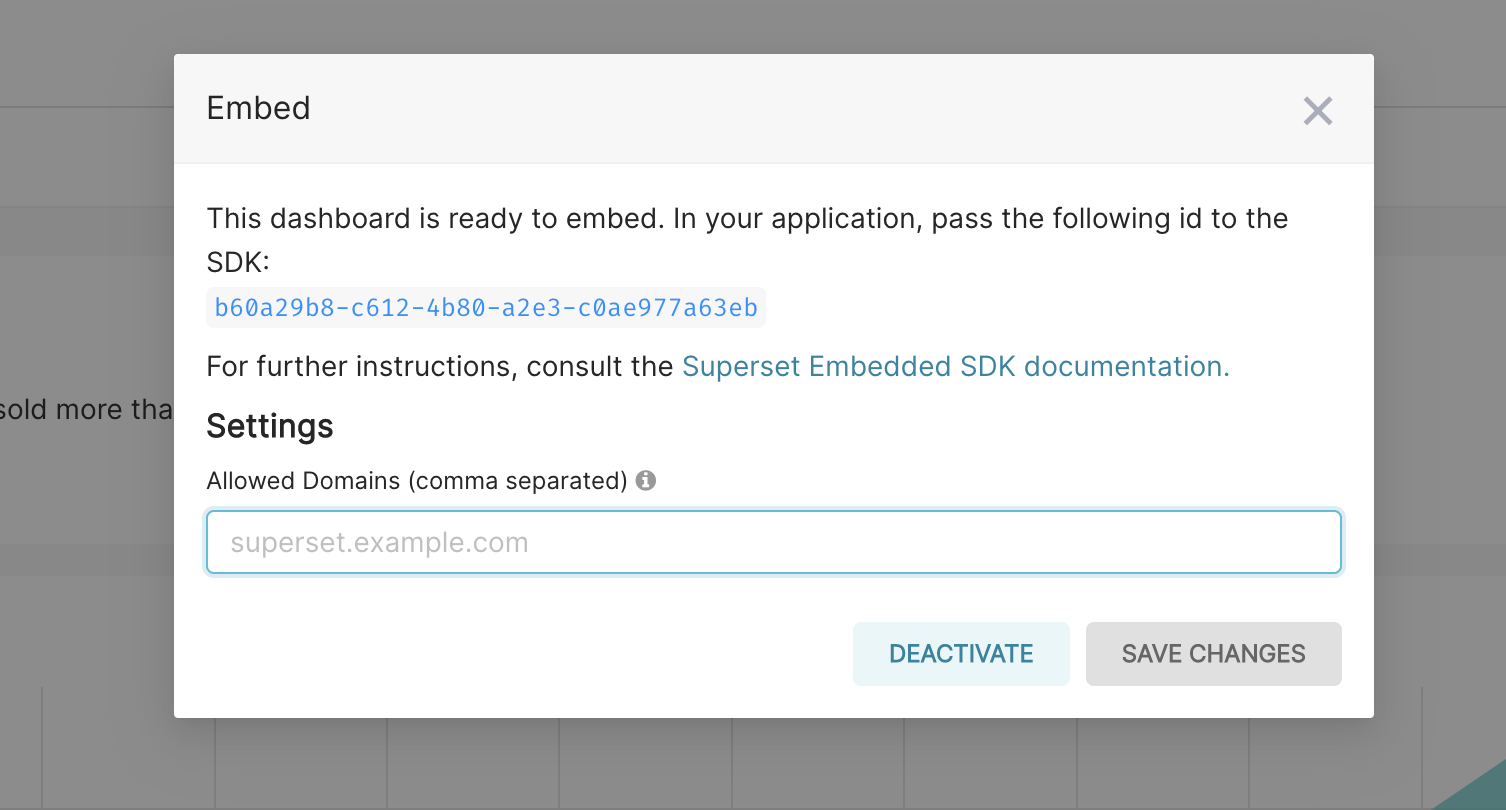Click the Embed dialog title
Screen dimensions: 1506x810
(x=258, y=108)
